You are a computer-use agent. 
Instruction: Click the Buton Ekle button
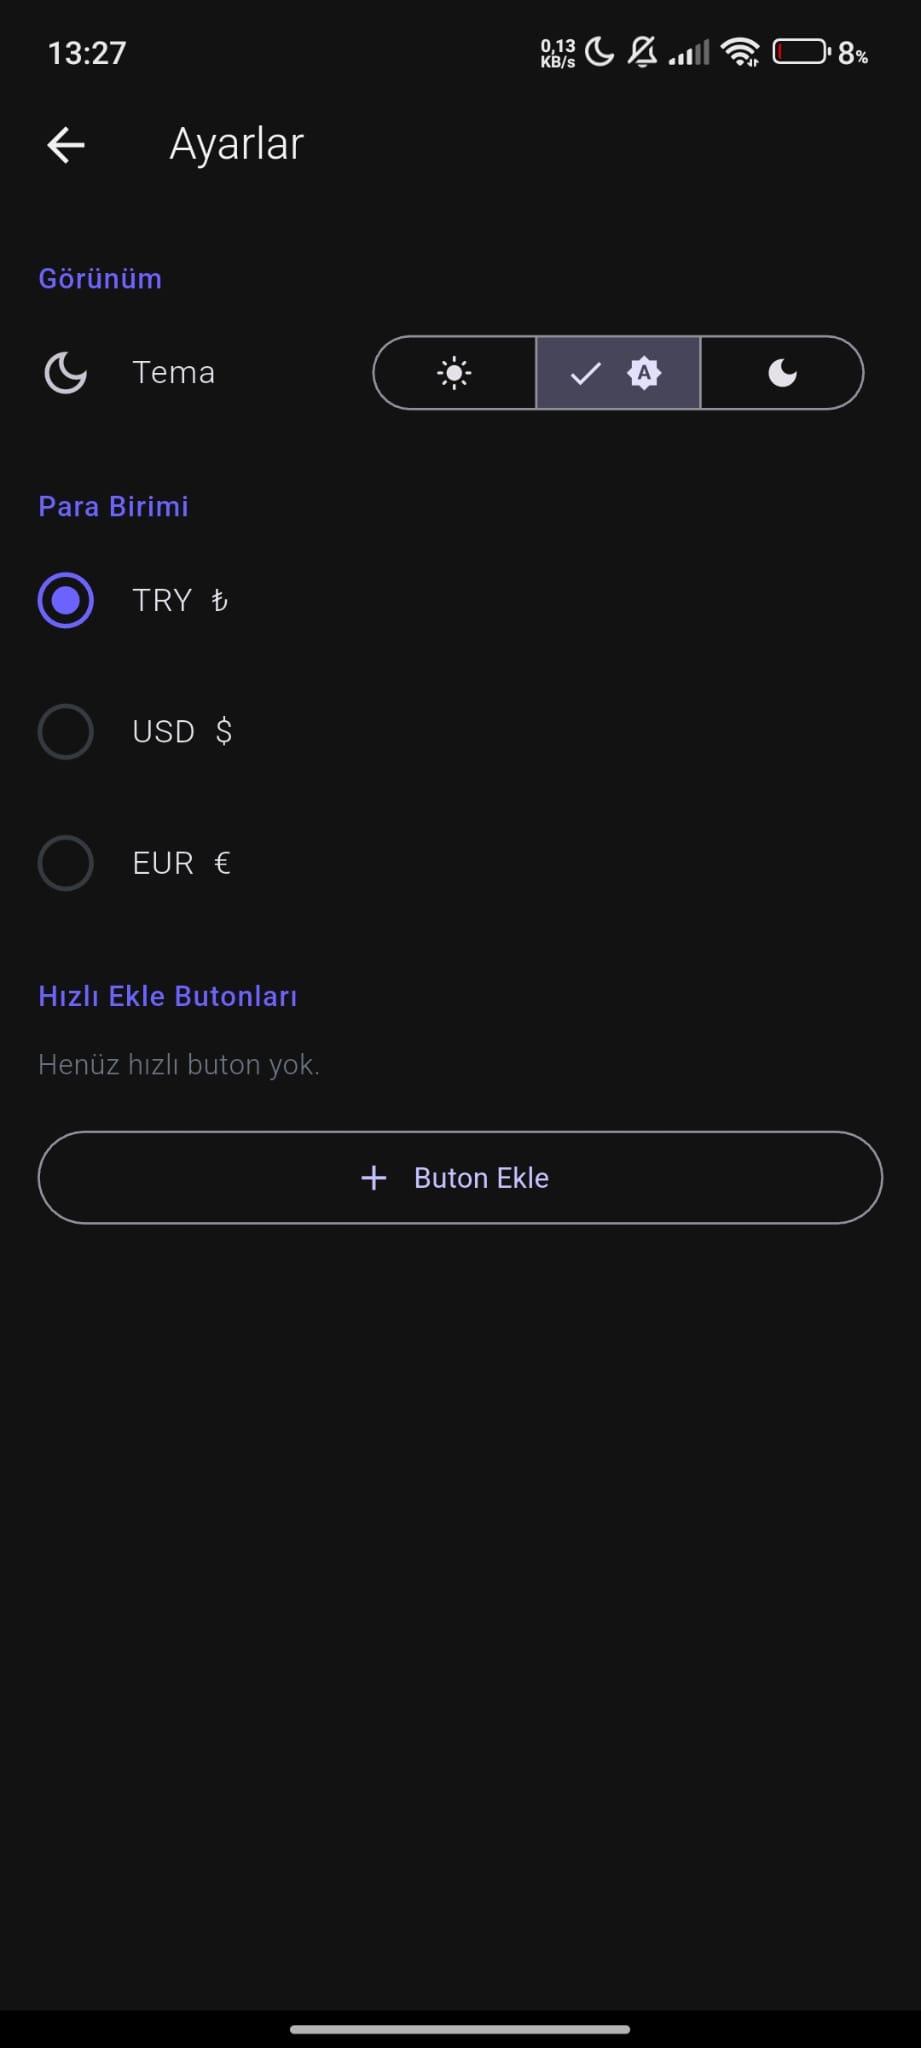click(460, 1178)
